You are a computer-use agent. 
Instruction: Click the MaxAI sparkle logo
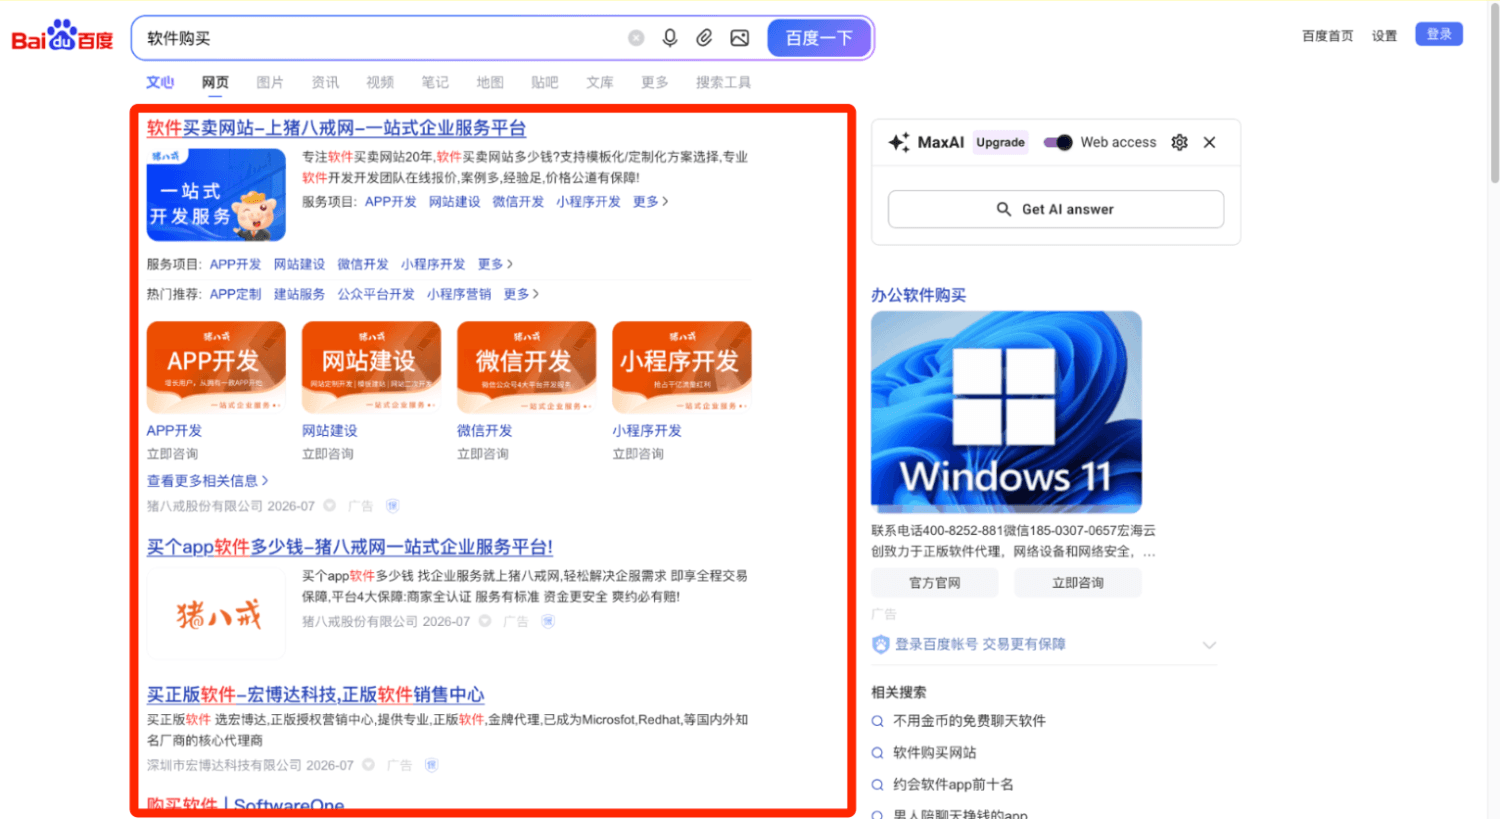click(899, 142)
